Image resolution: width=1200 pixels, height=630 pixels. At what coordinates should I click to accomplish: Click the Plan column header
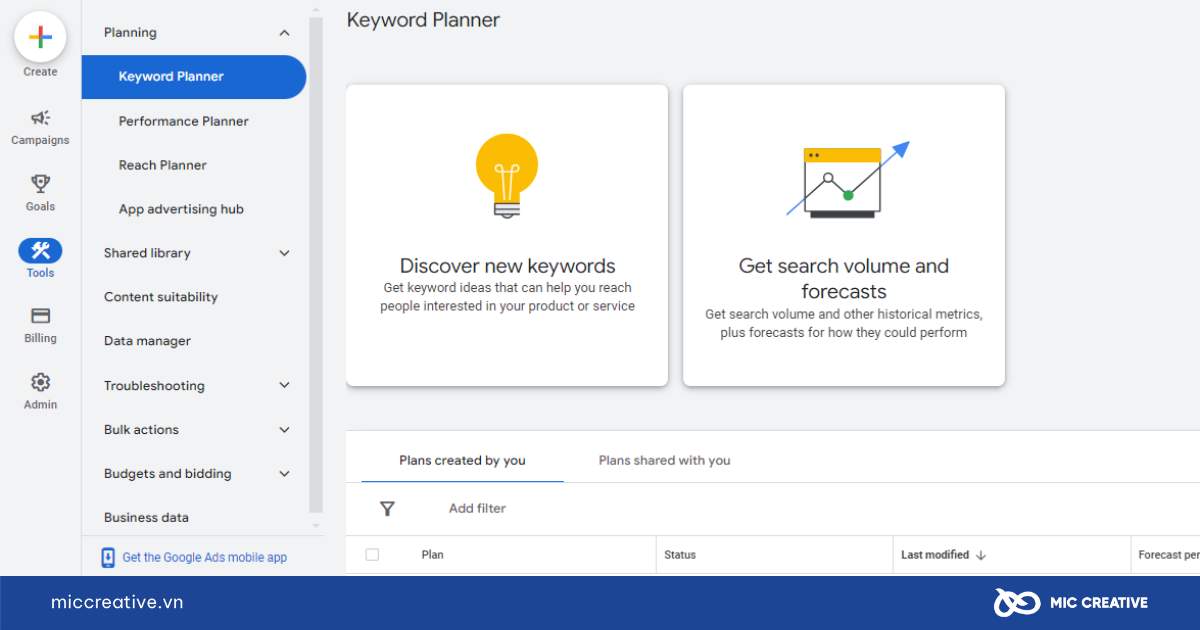(432, 555)
